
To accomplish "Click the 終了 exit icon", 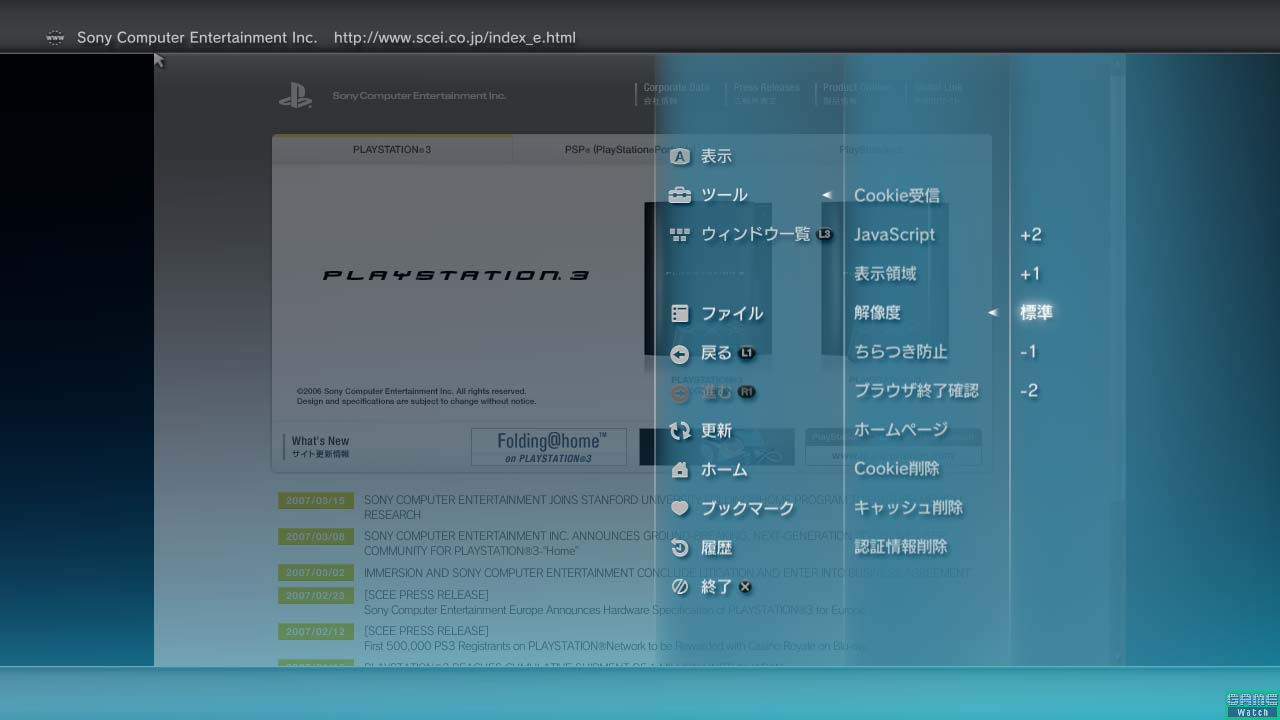I will [x=680, y=587].
